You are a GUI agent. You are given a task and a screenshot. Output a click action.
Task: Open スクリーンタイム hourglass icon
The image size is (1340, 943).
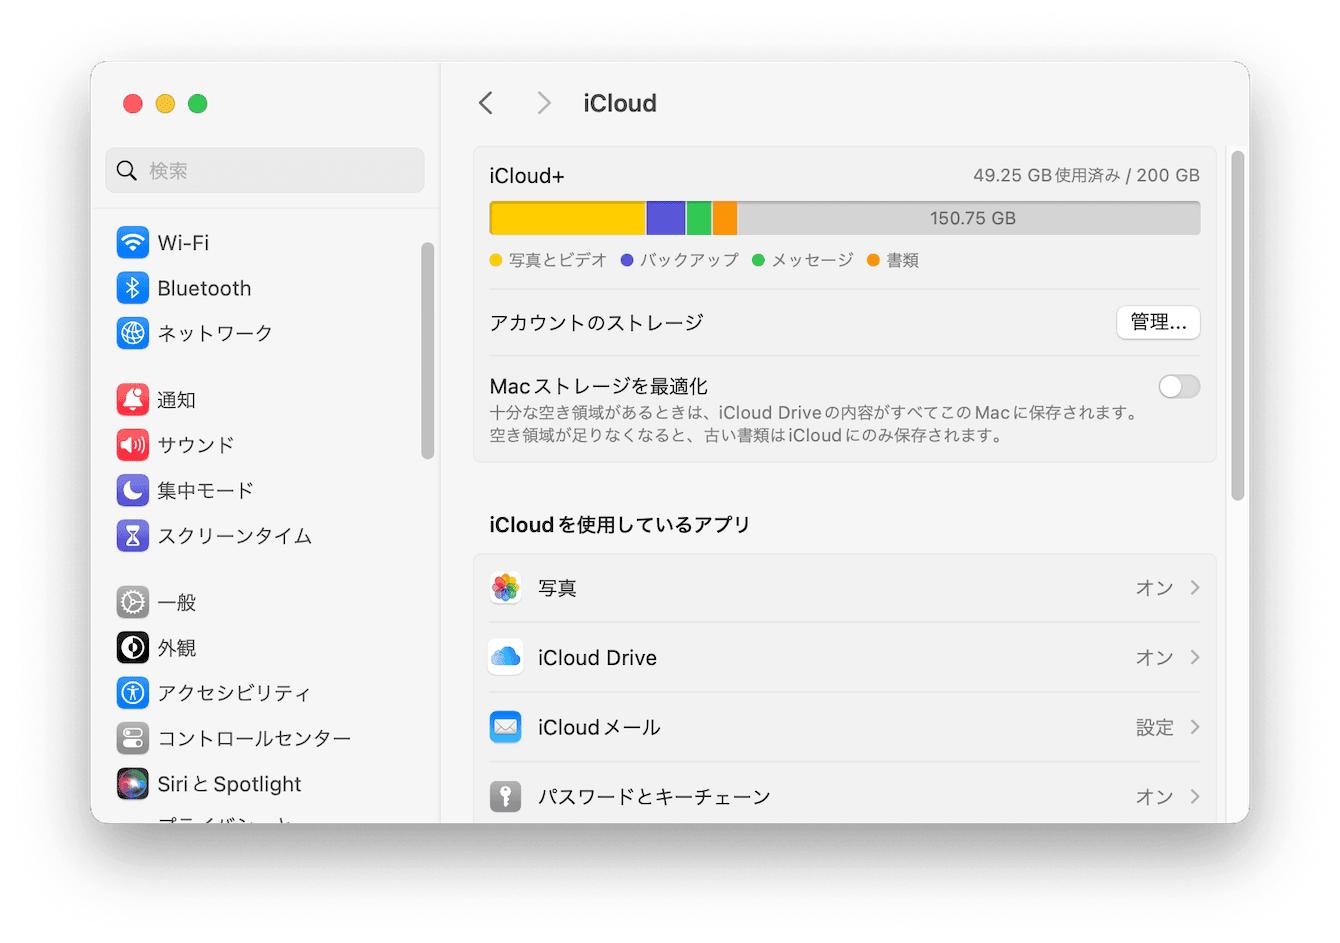pyautogui.click(x=133, y=536)
